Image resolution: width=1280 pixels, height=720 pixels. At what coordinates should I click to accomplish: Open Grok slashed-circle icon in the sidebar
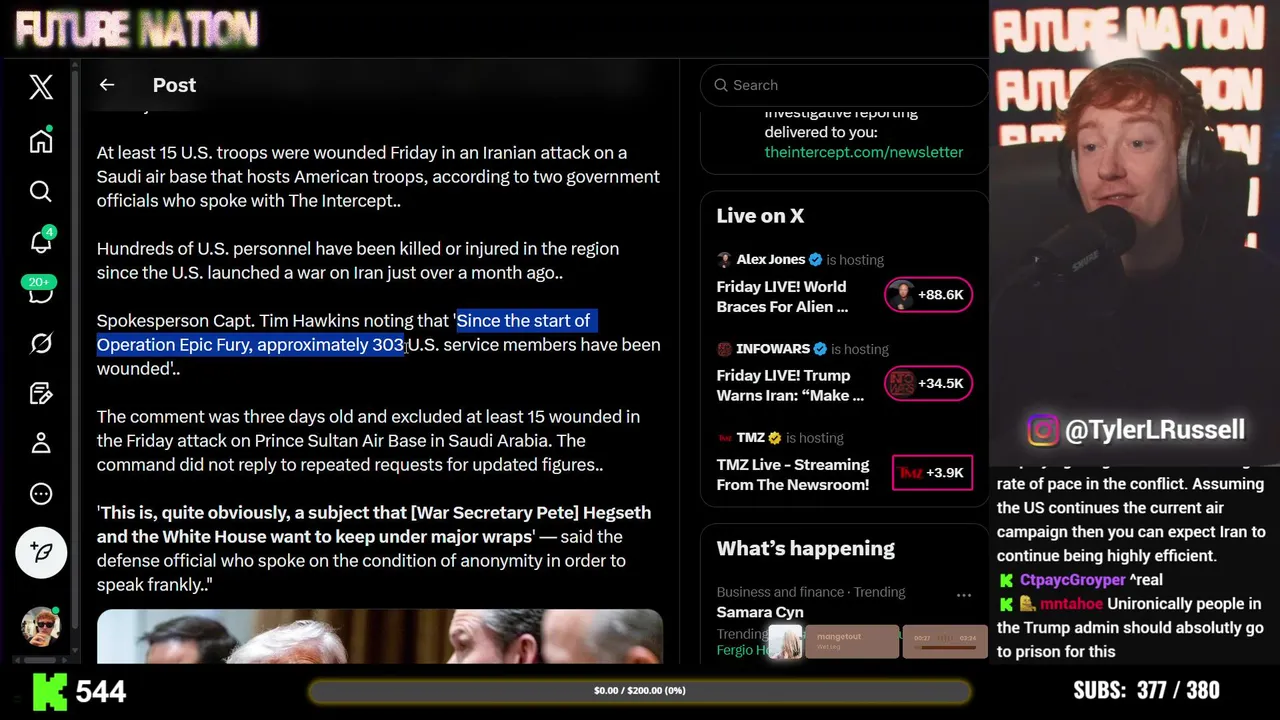pyautogui.click(x=41, y=343)
